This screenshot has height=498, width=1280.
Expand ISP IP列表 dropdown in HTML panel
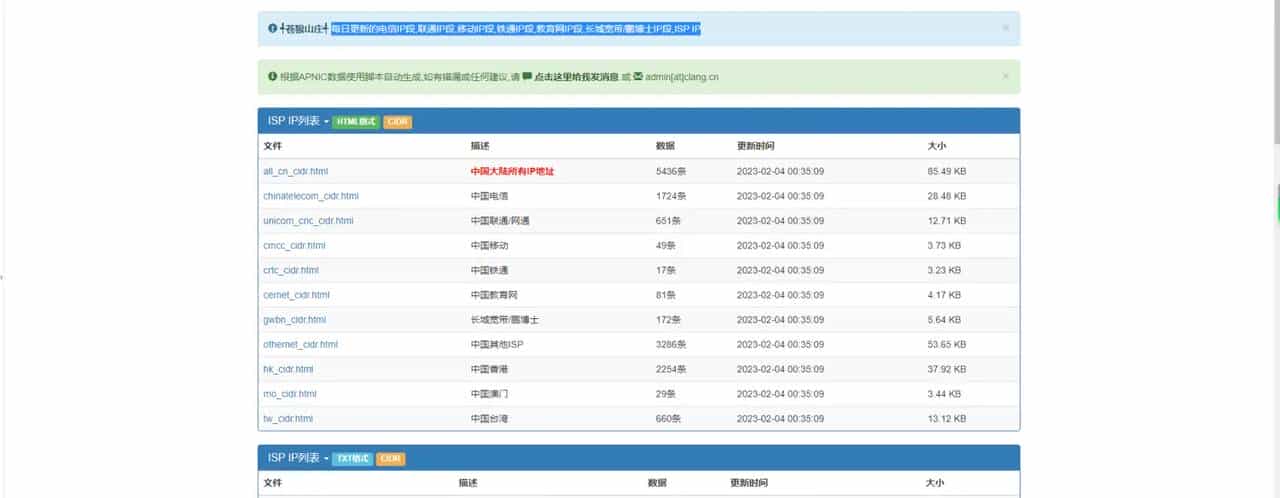tap(298, 121)
